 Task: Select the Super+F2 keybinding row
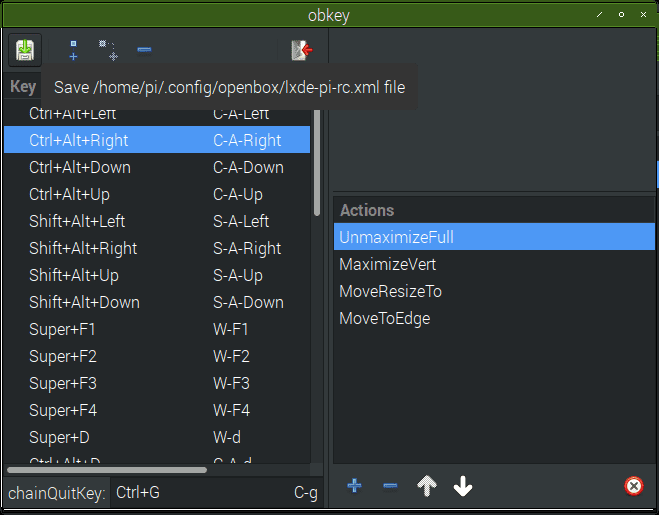coord(157,356)
